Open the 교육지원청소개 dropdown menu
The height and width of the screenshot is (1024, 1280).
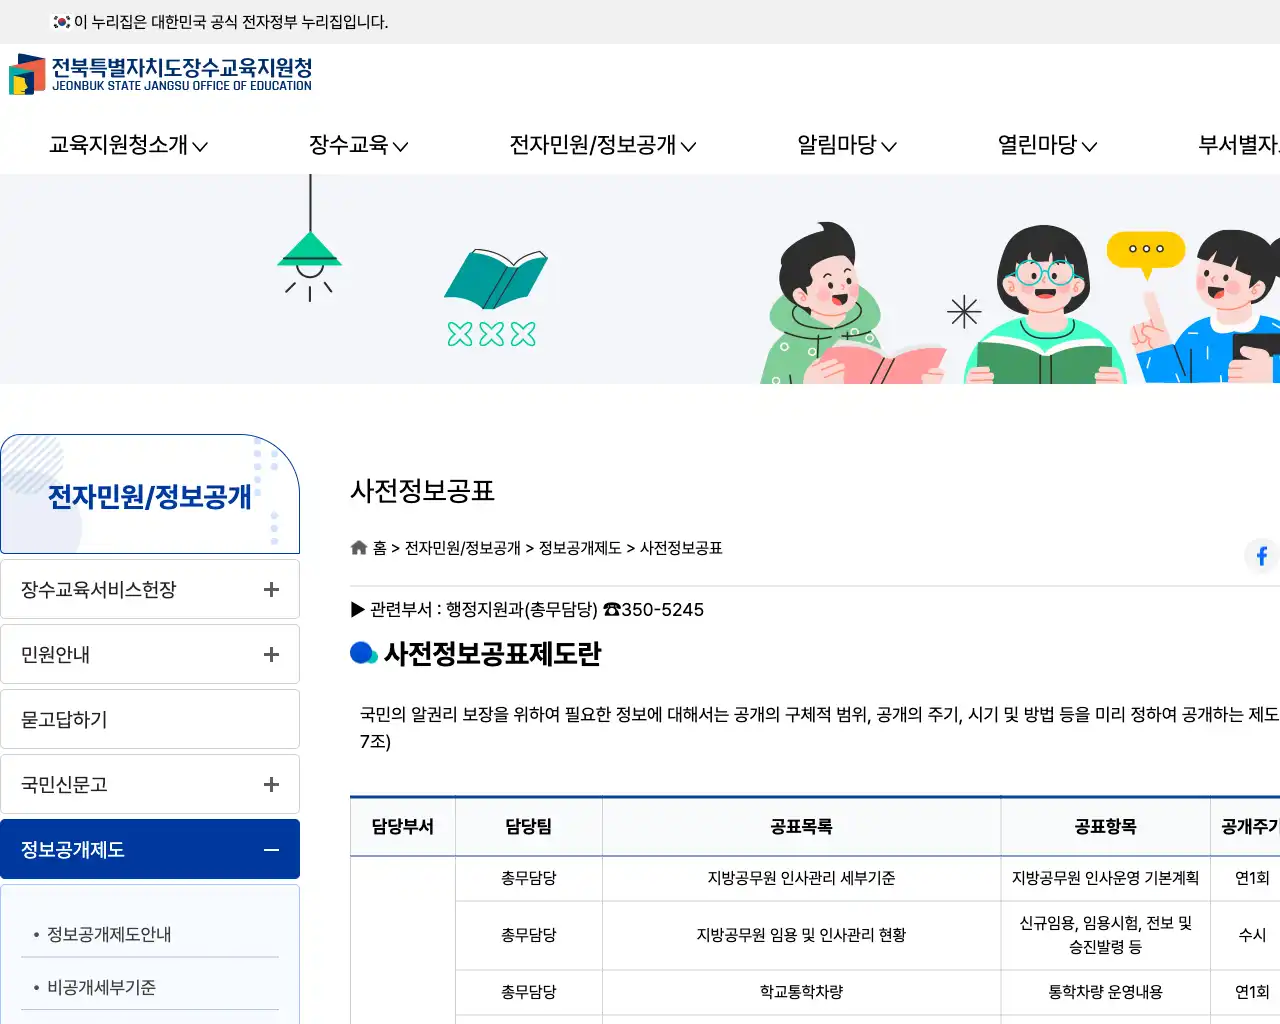coord(128,145)
